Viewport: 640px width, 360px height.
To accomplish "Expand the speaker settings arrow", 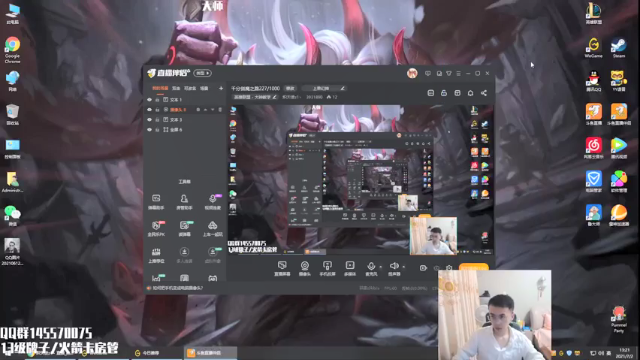I will pyautogui.click(x=404, y=267).
